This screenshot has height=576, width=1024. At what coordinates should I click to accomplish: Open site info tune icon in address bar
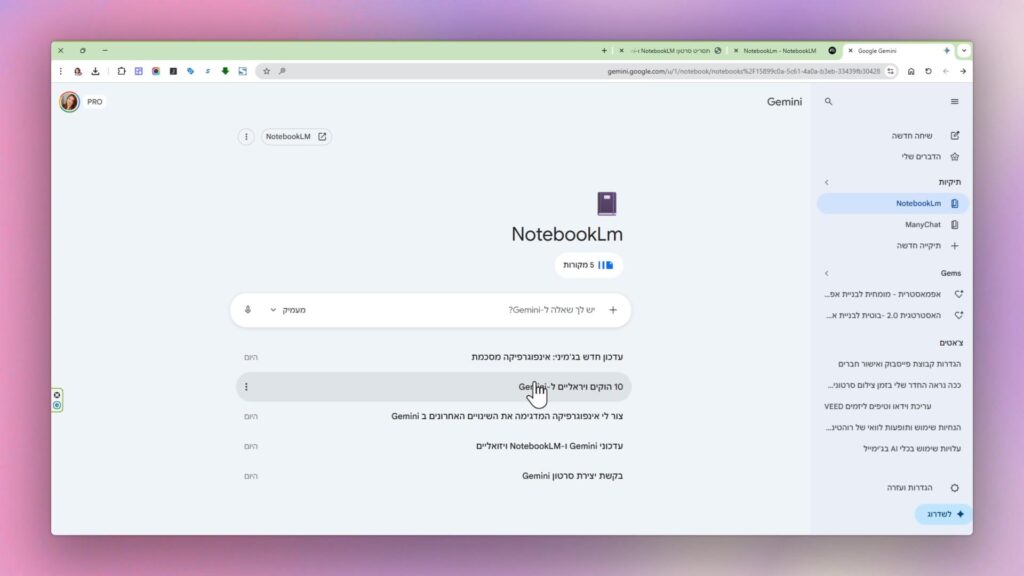890,71
